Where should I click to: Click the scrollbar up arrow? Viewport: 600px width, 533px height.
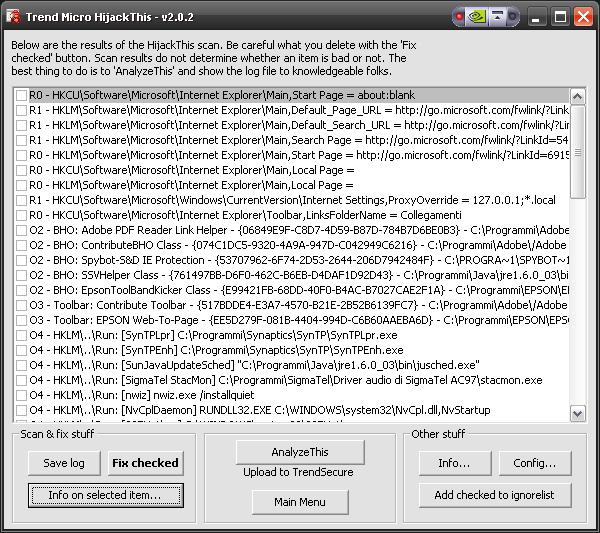[x=577, y=96]
